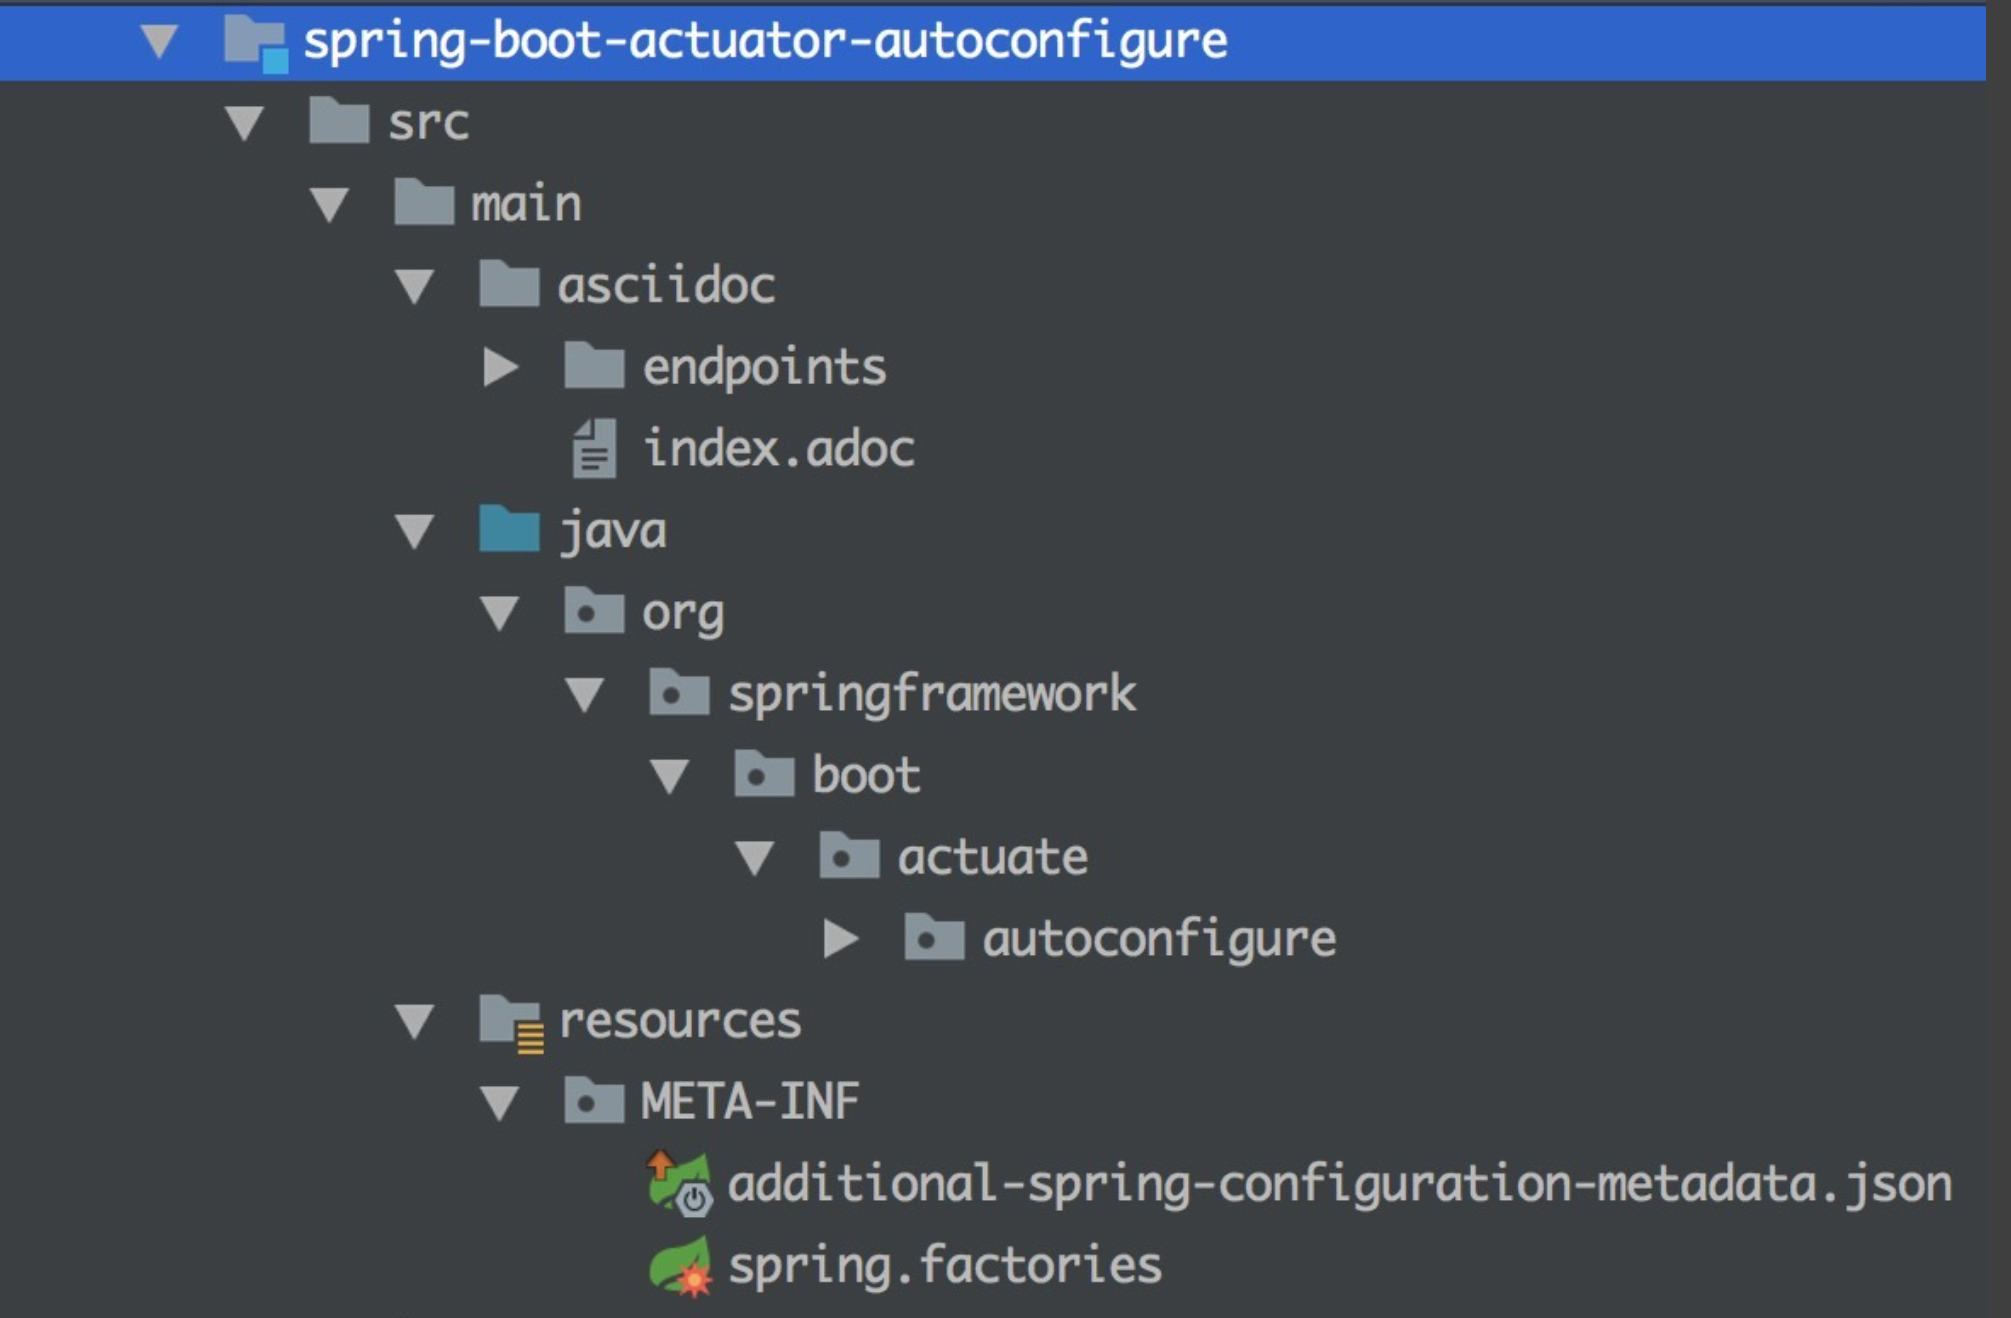Click the META-INF package folder icon
Image resolution: width=2011 pixels, height=1318 pixels.
click(x=594, y=1100)
